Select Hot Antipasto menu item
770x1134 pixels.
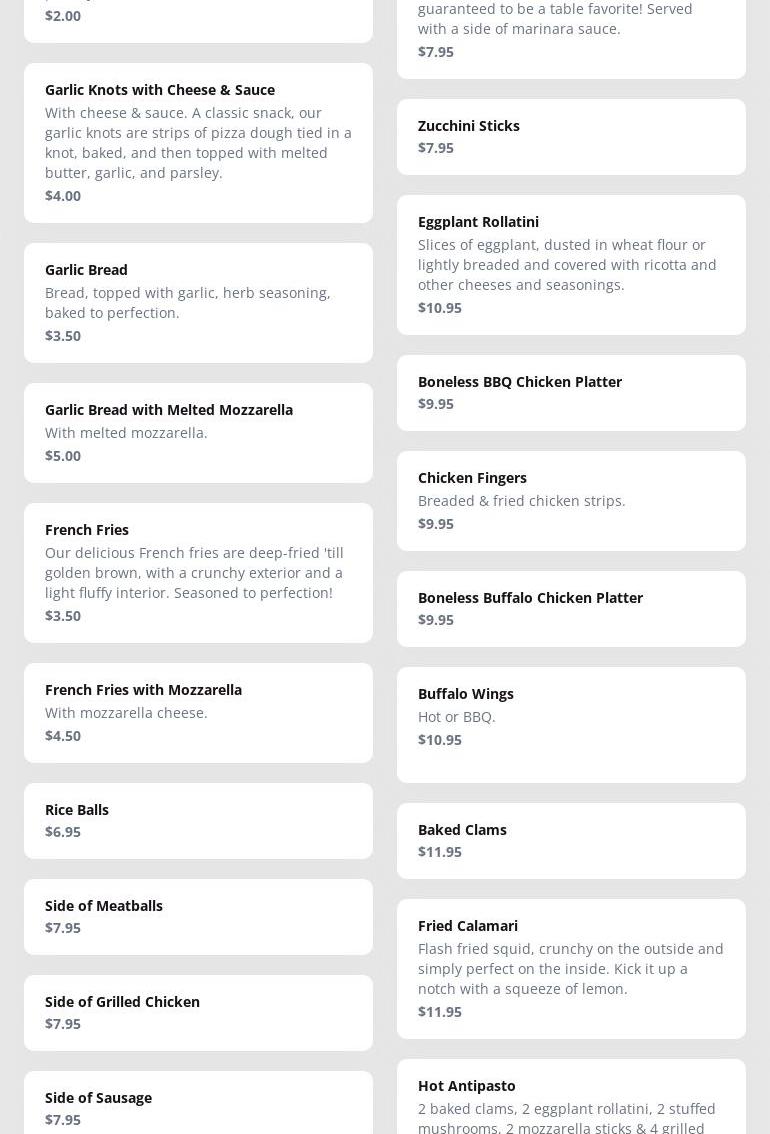pyautogui.click(x=571, y=1096)
